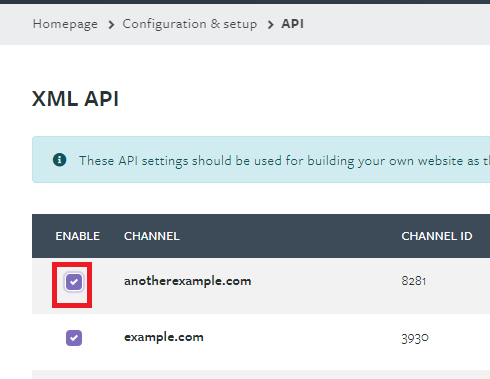
Task: Click the API settings info banner text
Action: pos(284,161)
